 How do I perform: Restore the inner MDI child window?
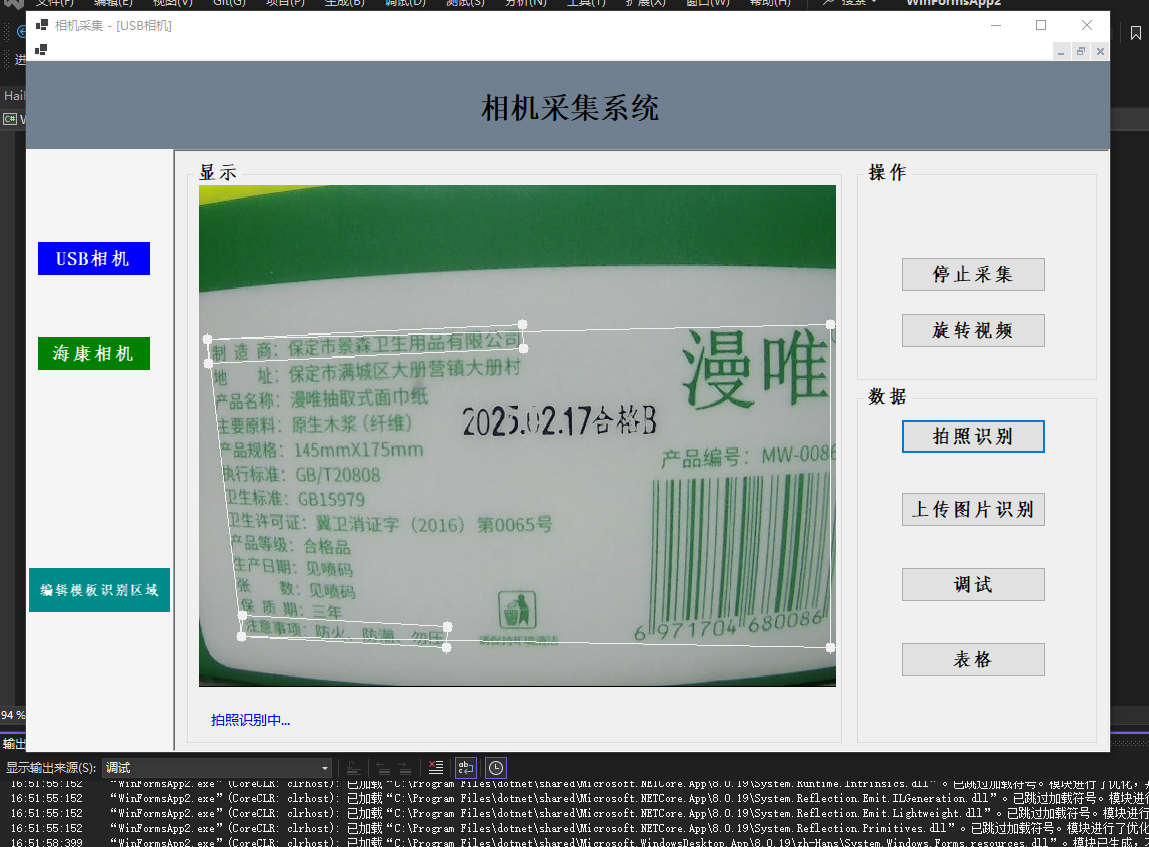1081,51
